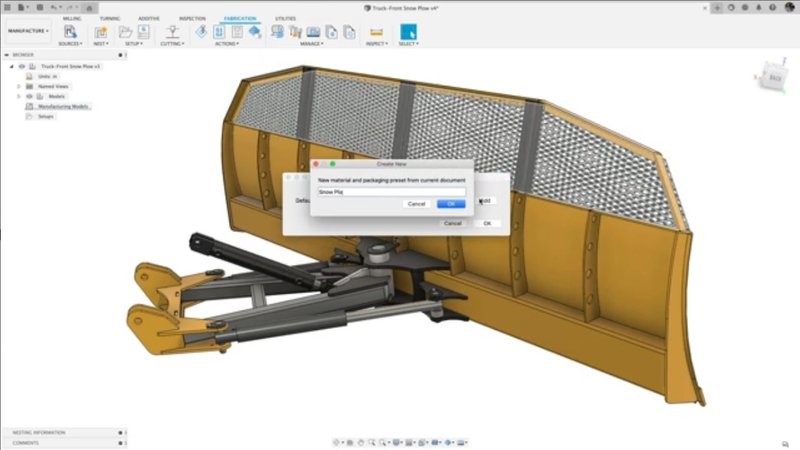Click the Inspect measure icon
The width and height of the screenshot is (800, 450).
pos(376,32)
